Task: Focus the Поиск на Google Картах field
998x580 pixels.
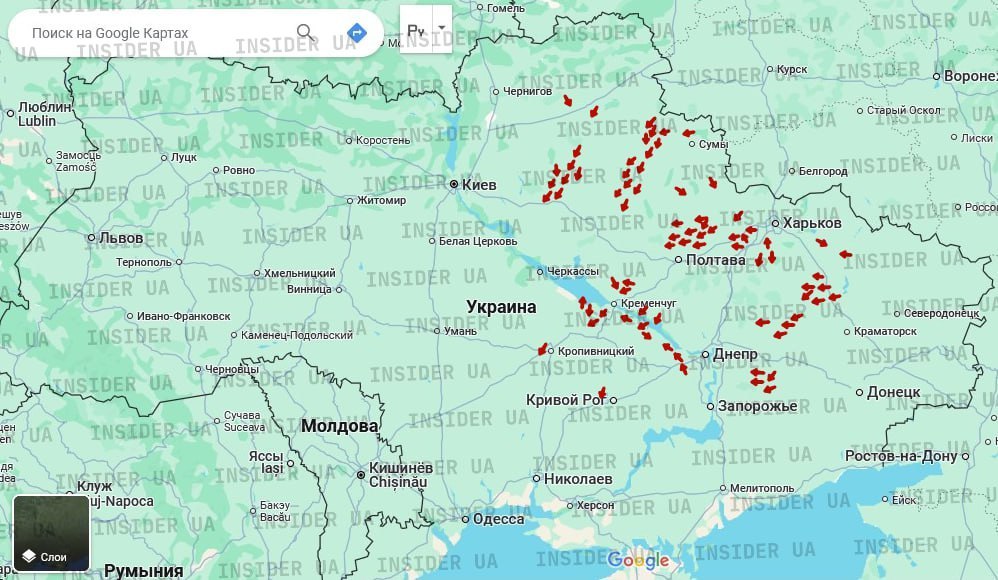Action: coord(150,33)
